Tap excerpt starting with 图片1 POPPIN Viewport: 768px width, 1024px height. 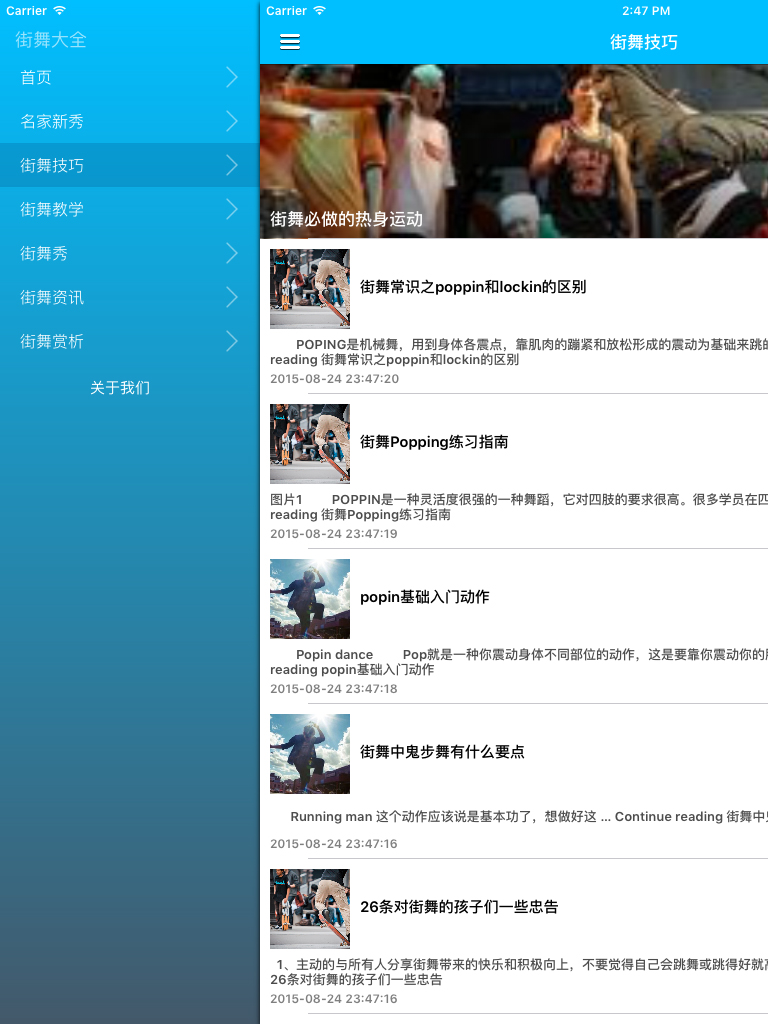pyautogui.click(x=519, y=507)
